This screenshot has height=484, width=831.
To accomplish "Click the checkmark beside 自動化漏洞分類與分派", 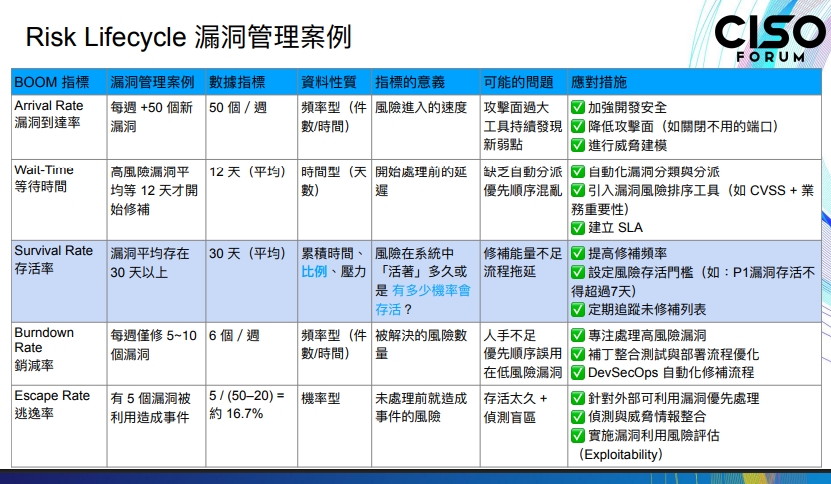I will [578, 172].
